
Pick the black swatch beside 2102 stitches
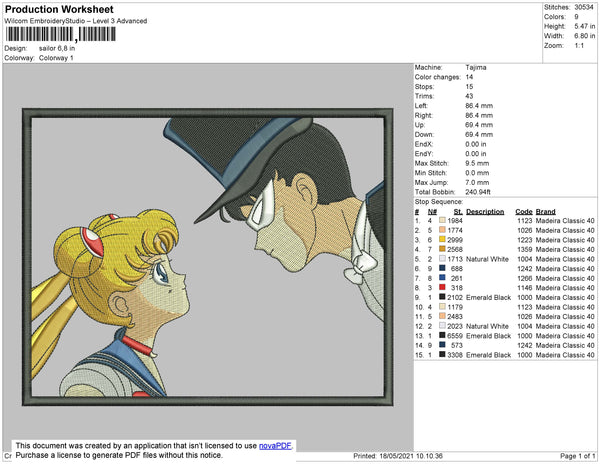click(x=442, y=297)
